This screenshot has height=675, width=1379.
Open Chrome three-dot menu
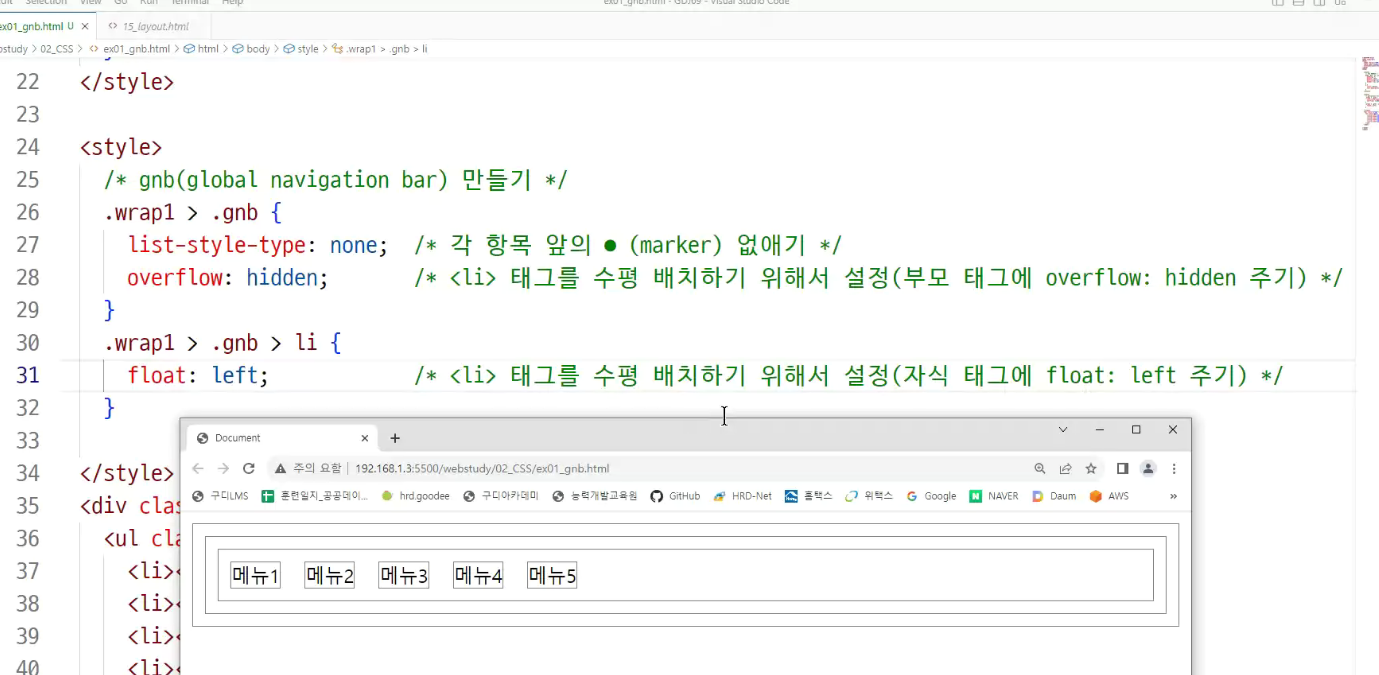(1174, 468)
